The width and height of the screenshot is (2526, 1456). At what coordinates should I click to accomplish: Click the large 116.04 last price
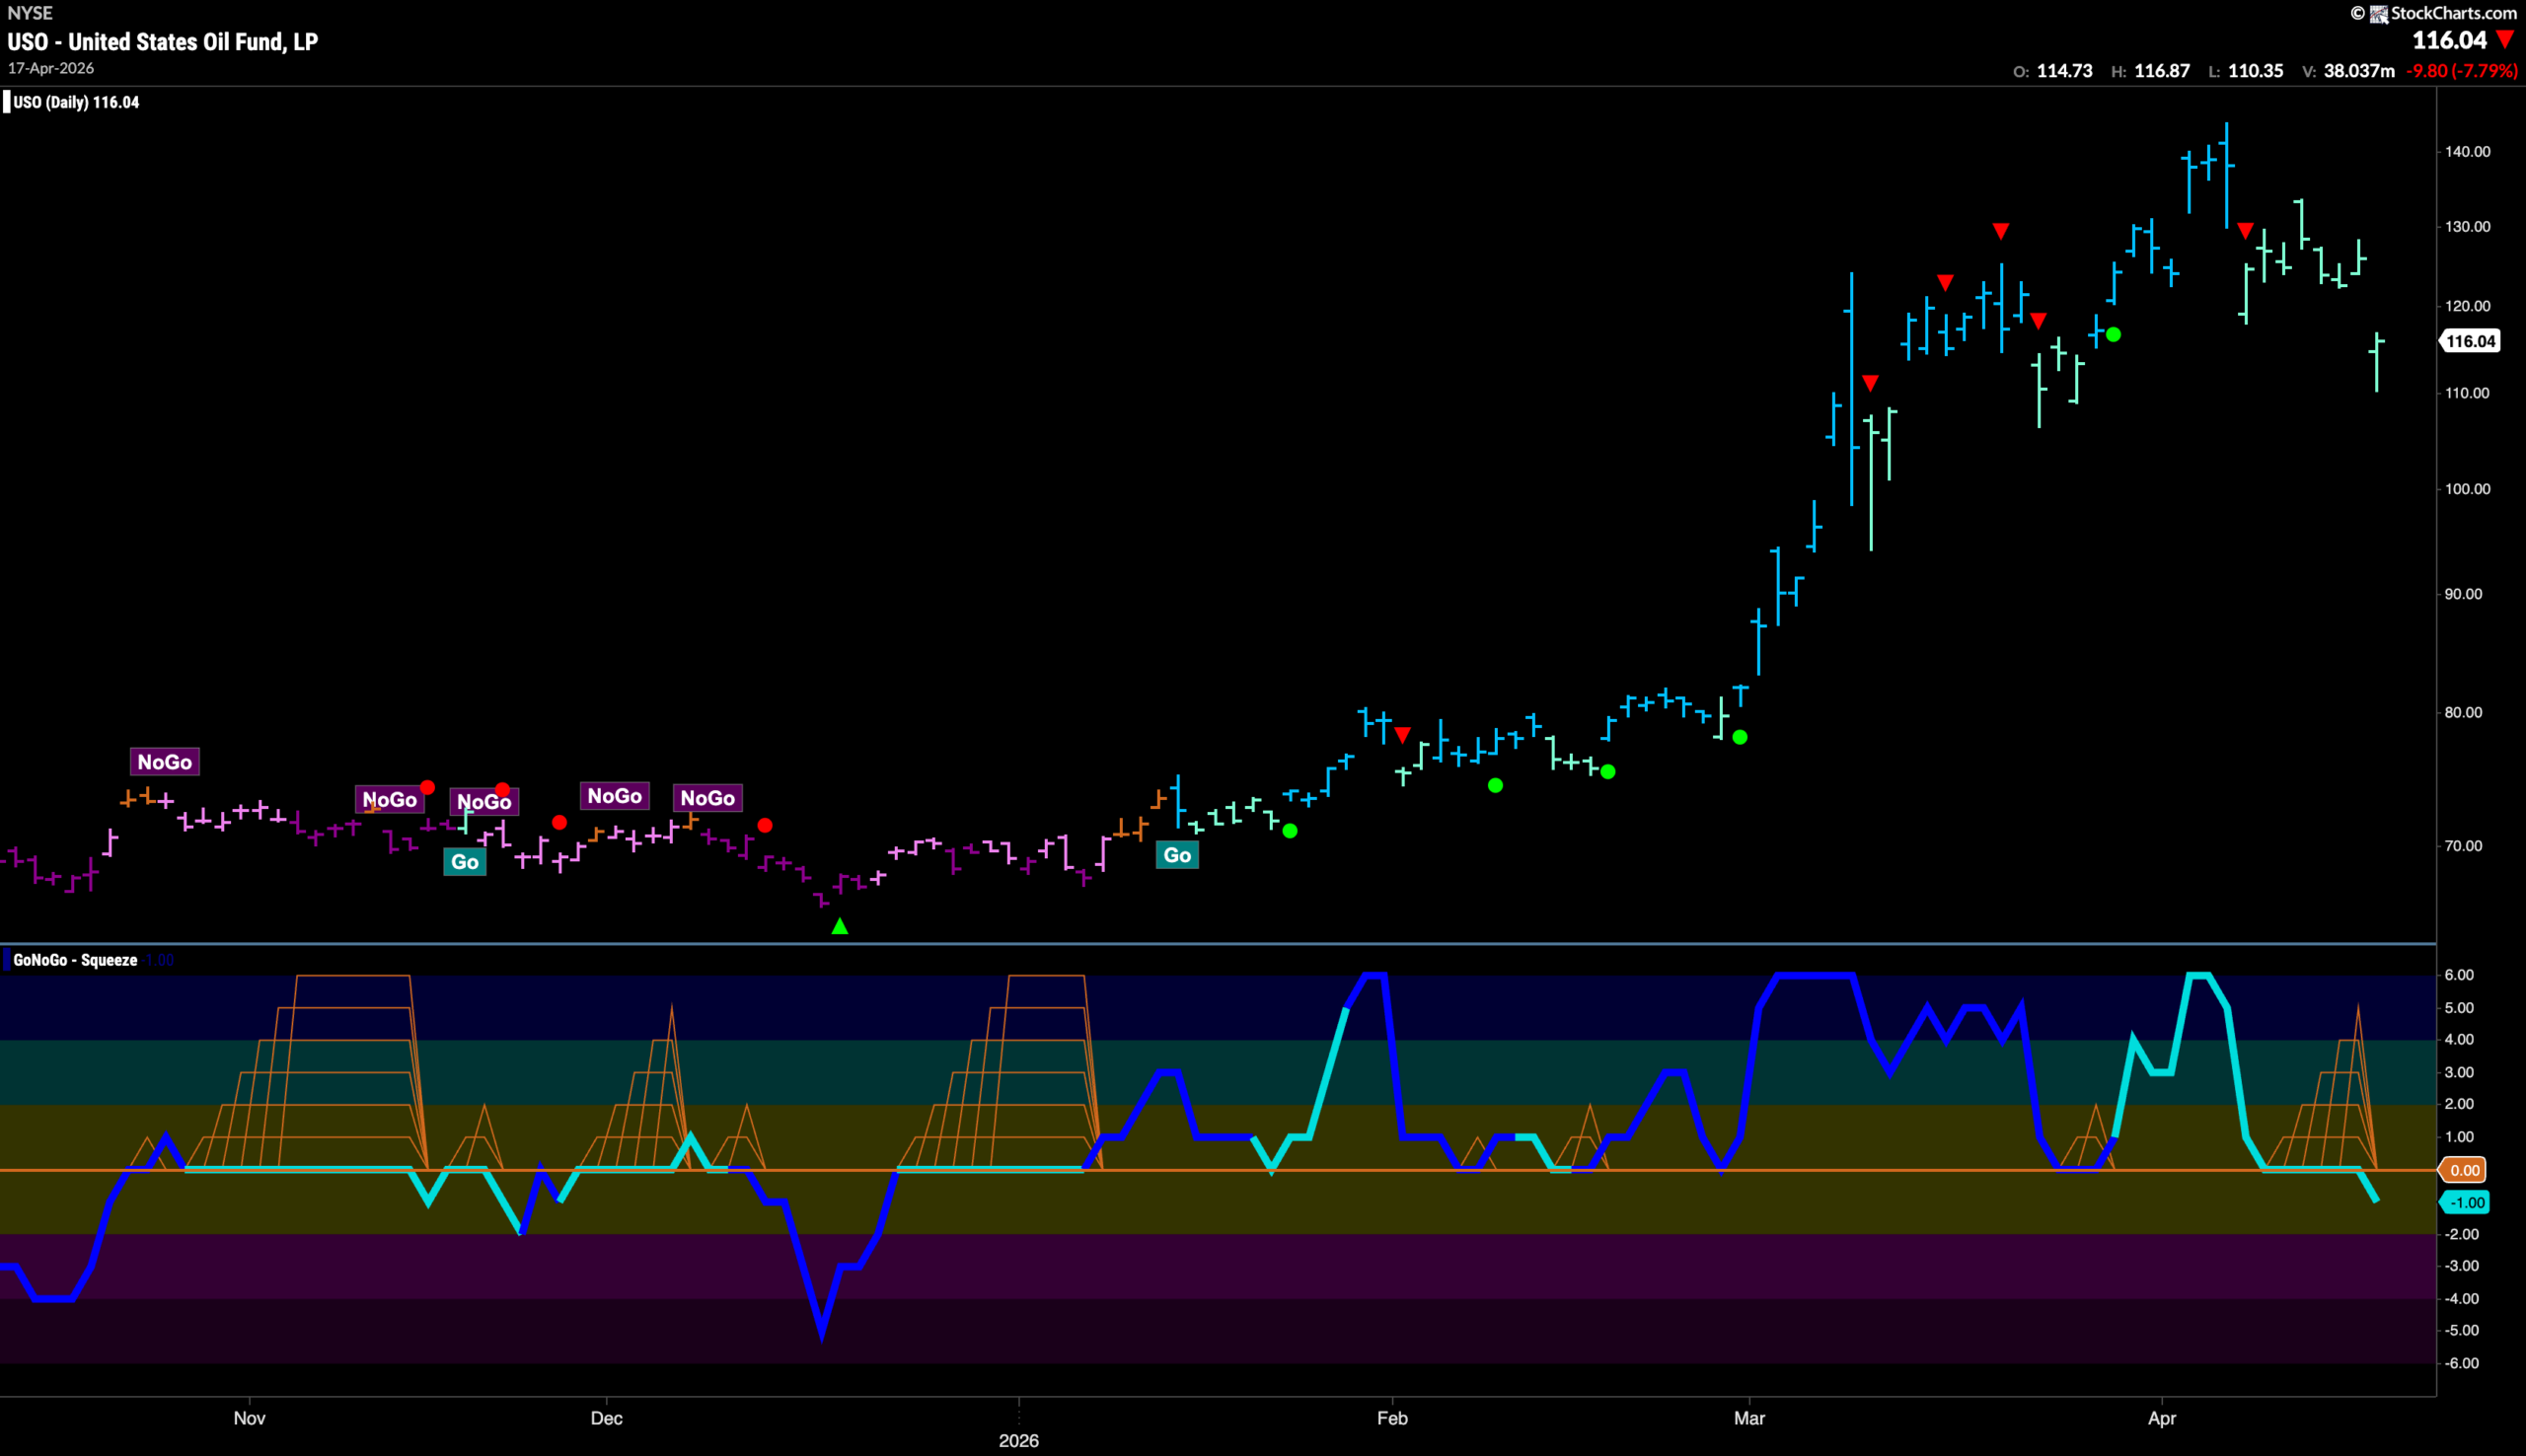(x=2449, y=40)
